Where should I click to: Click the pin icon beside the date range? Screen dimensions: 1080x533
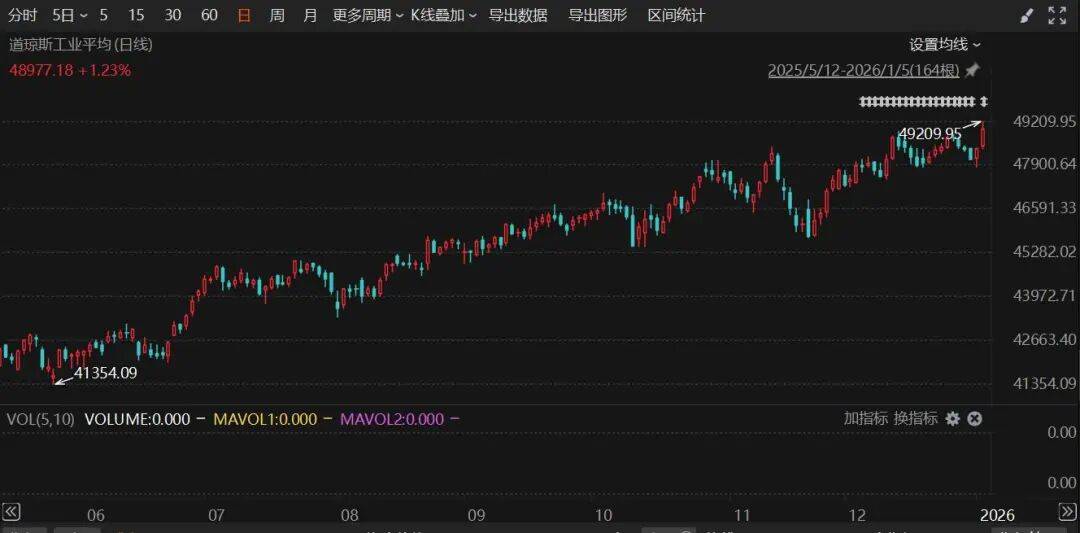(972, 70)
